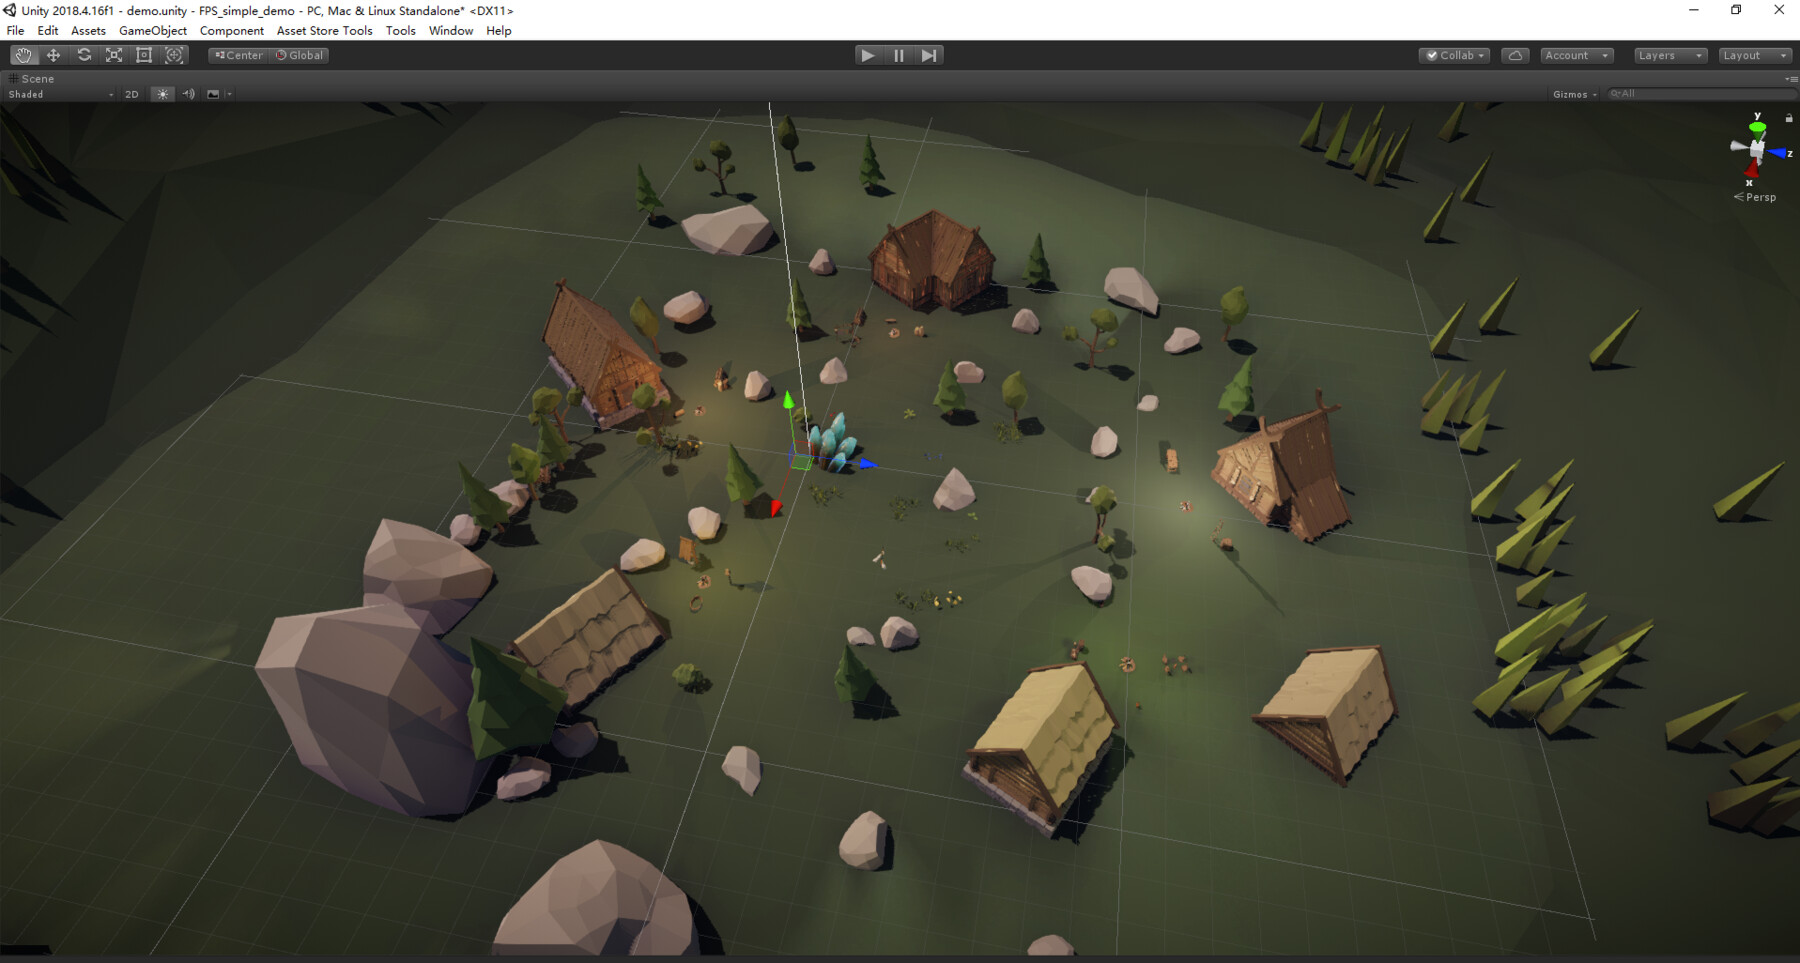Select the Rotate tool
Screen dimensions: 1800x963
point(83,55)
